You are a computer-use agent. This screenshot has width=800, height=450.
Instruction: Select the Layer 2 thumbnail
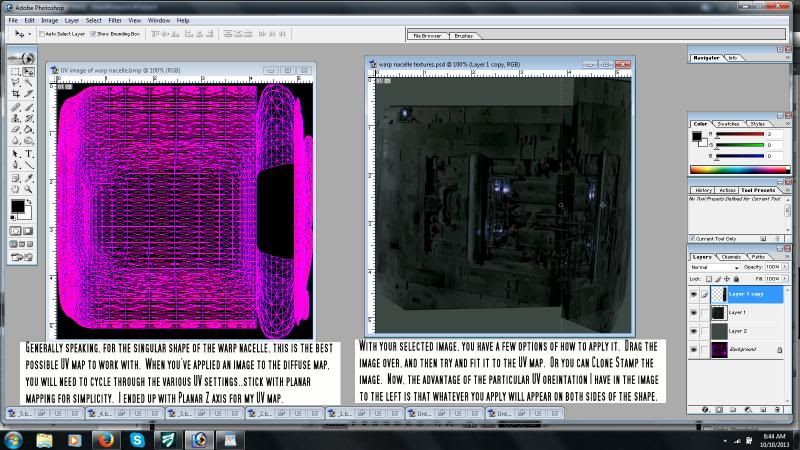(x=719, y=331)
